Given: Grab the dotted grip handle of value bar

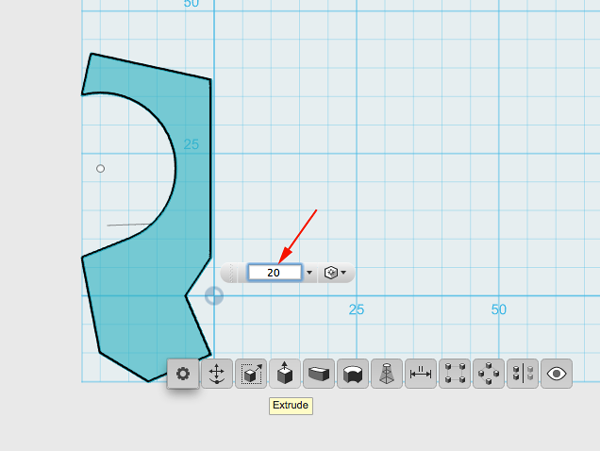Looking at the screenshot, I should coord(231,273).
